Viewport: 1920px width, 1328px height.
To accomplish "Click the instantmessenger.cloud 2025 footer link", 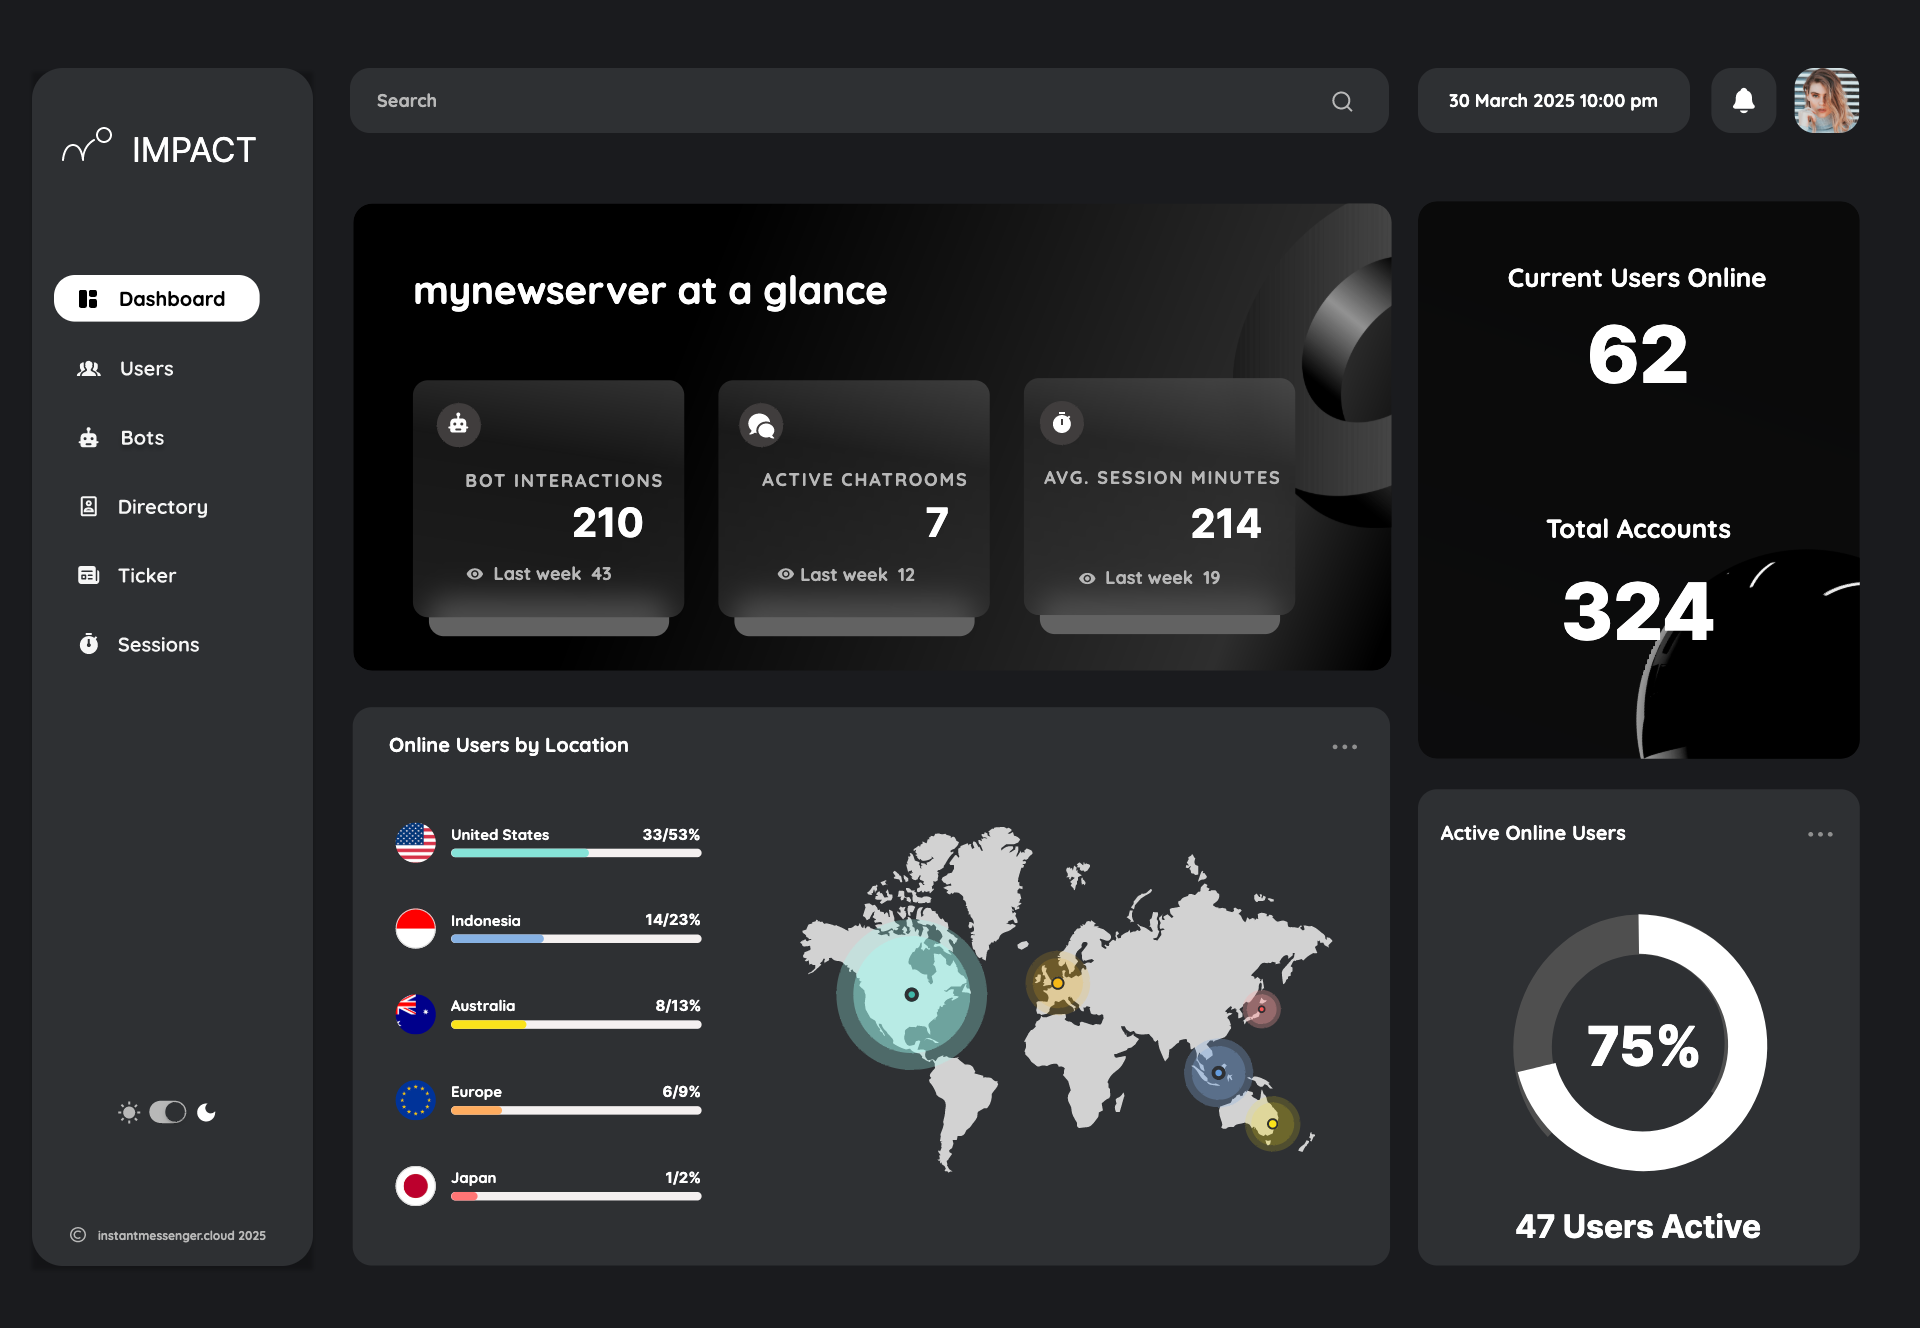I will [181, 1236].
